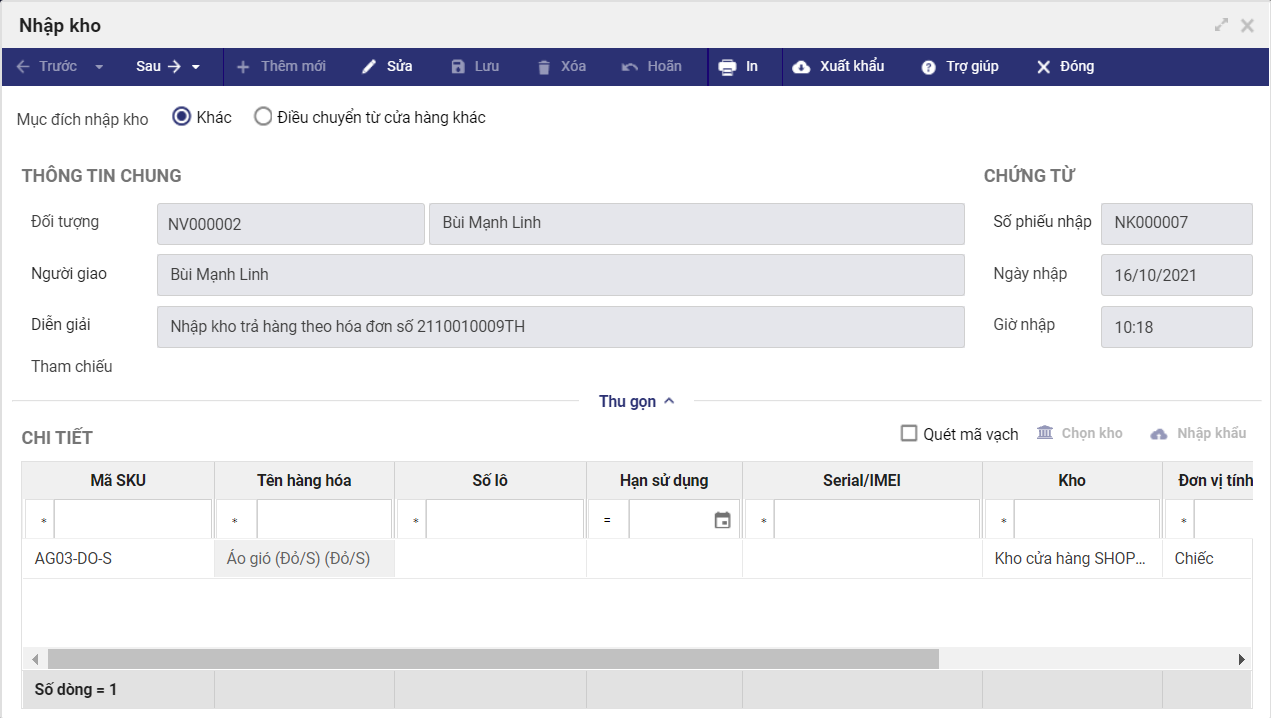
Task: Enable the Quét mã vạch checkbox
Action: (x=909, y=433)
